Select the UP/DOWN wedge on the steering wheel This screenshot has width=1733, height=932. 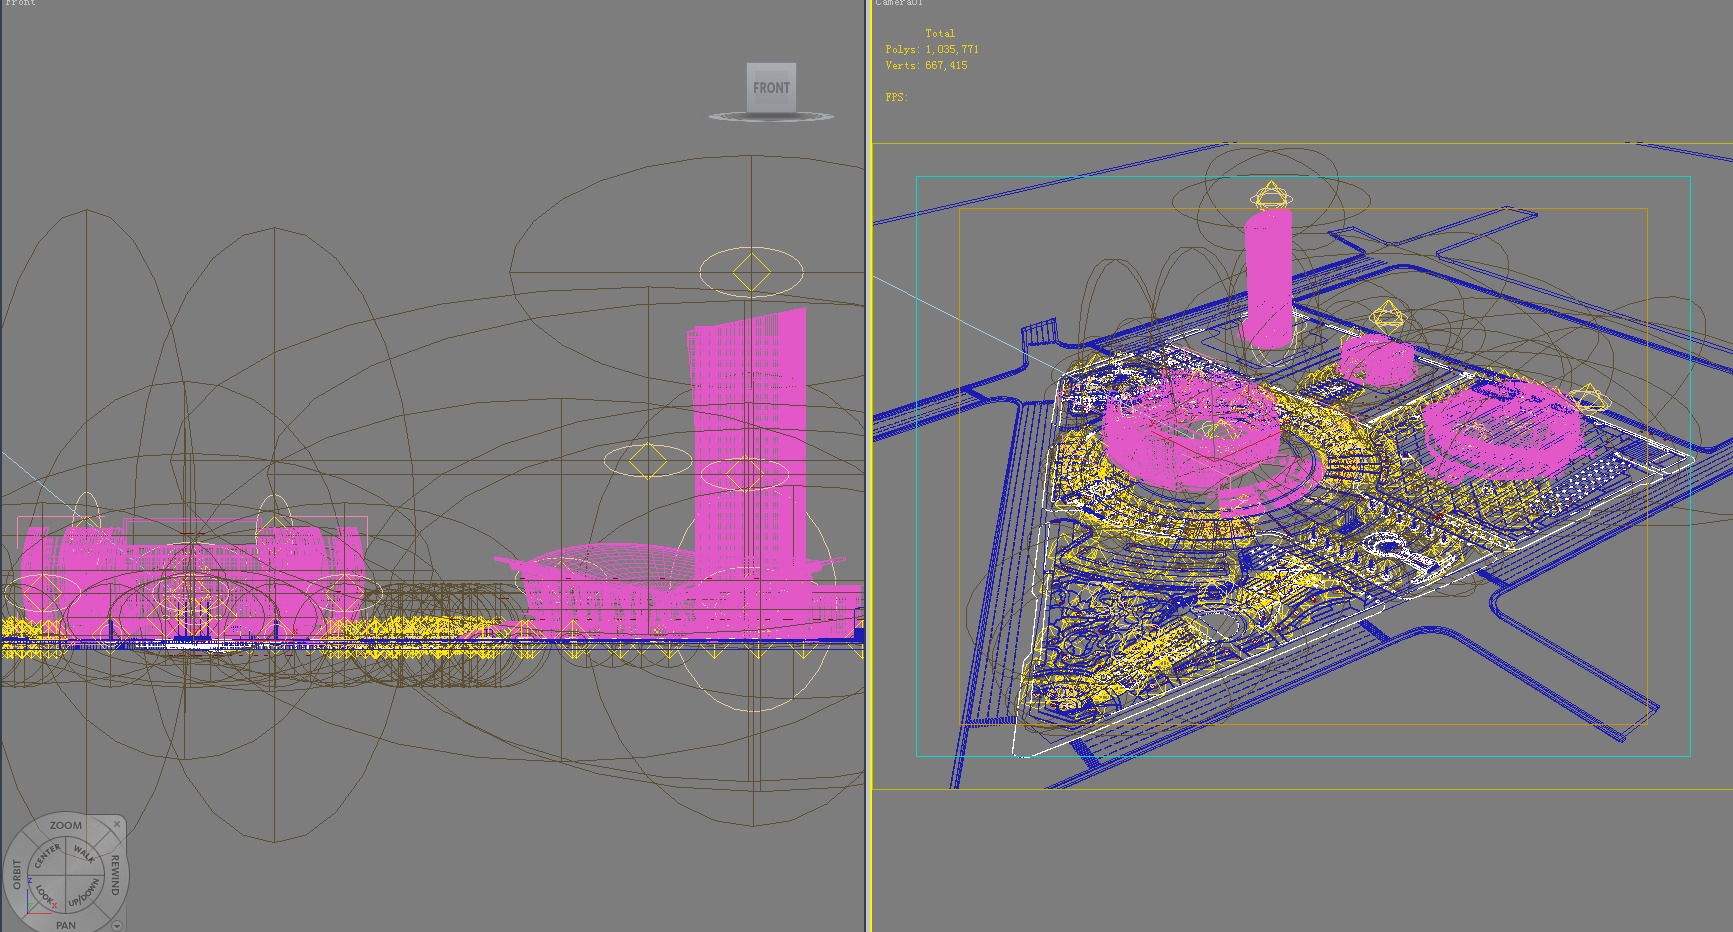point(85,894)
